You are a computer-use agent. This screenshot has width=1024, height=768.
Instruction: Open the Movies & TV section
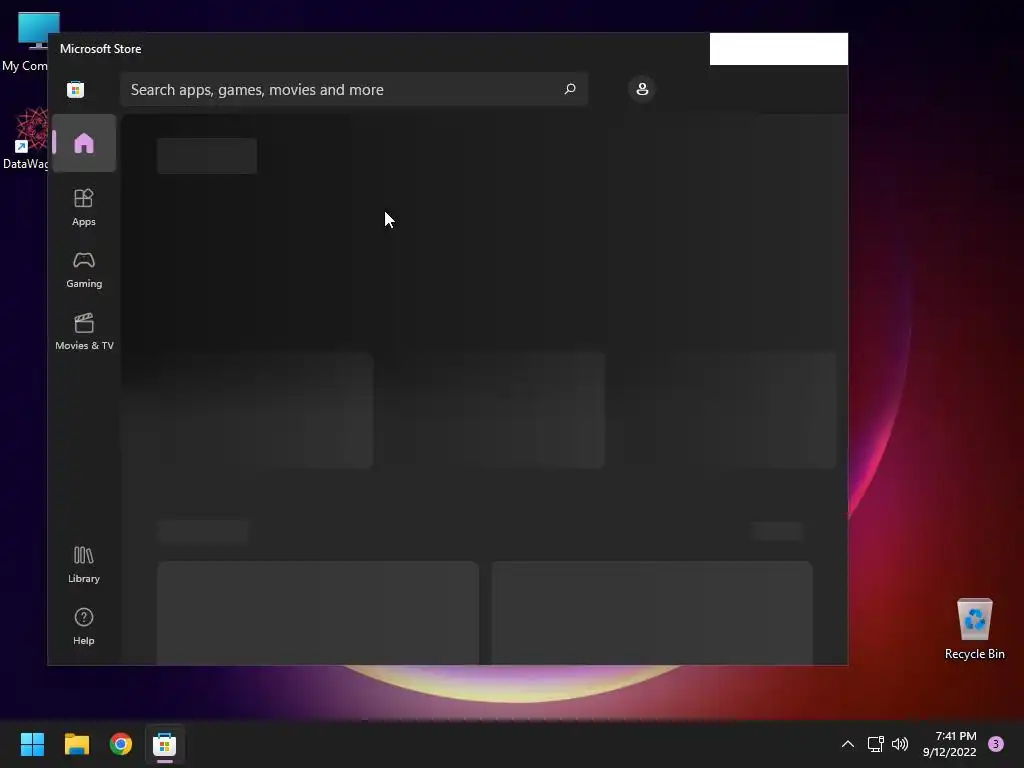pos(84,332)
